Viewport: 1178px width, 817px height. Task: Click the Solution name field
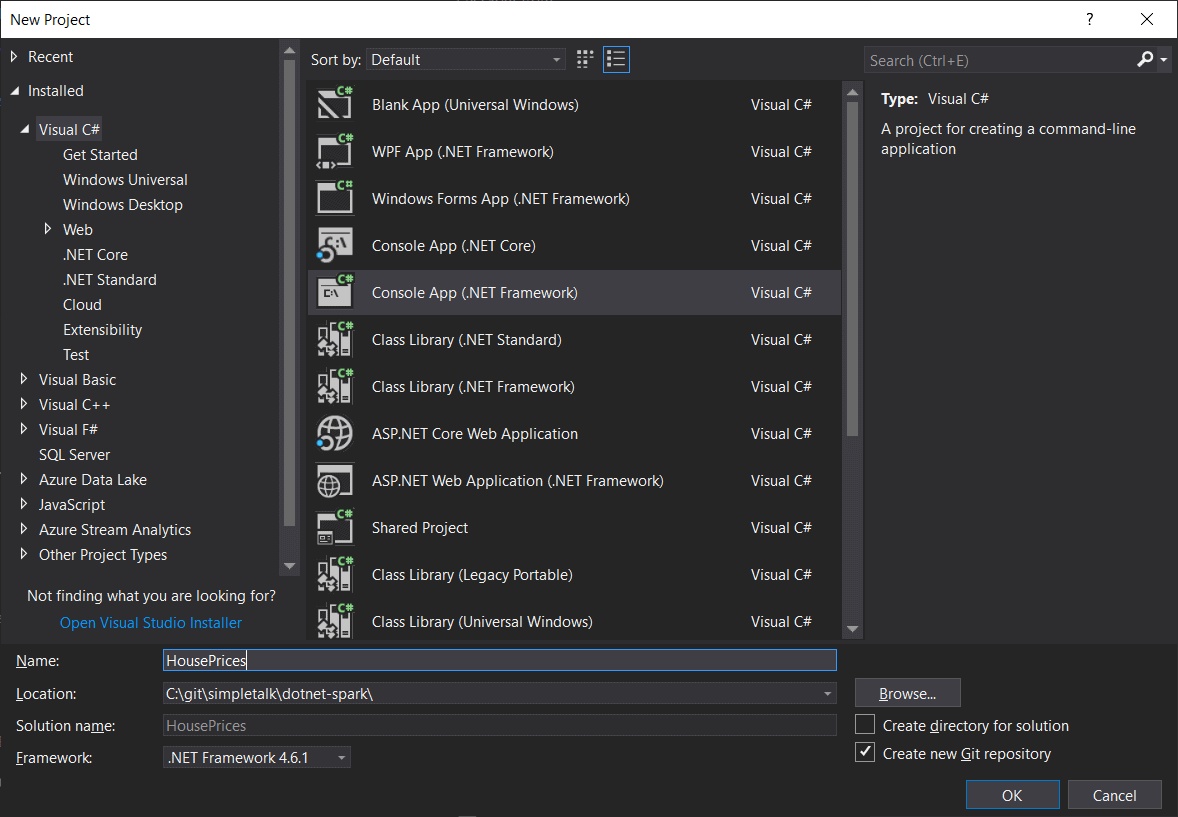pos(500,725)
